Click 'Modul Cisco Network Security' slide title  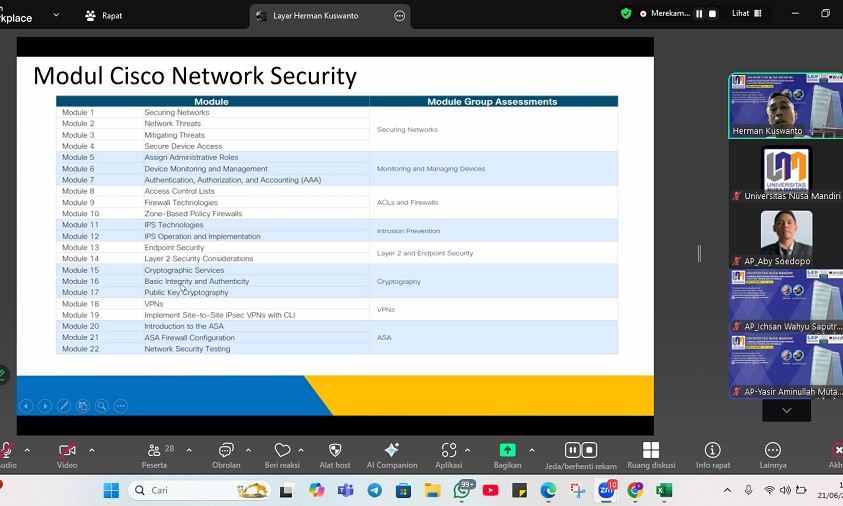pyautogui.click(x=195, y=76)
